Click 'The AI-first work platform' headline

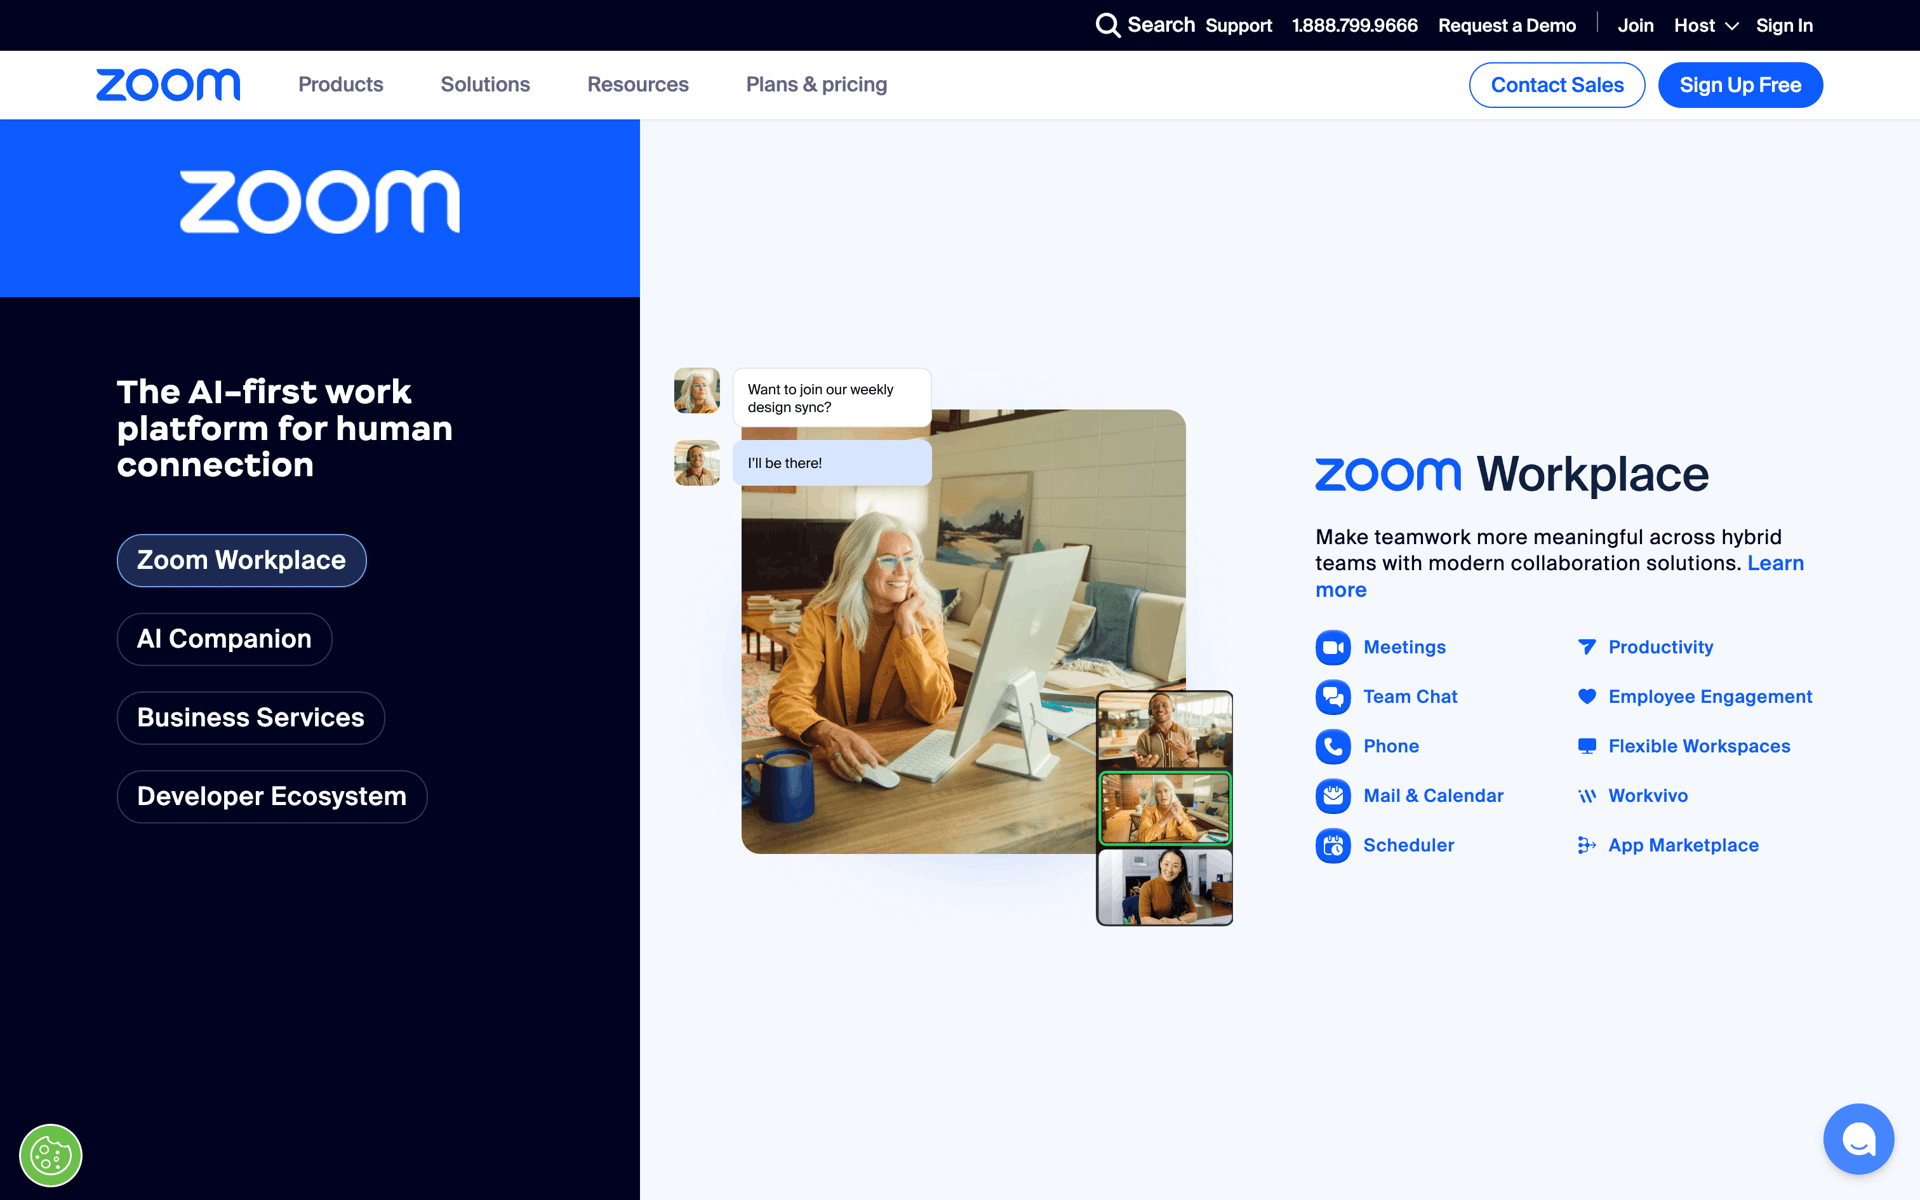point(285,428)
